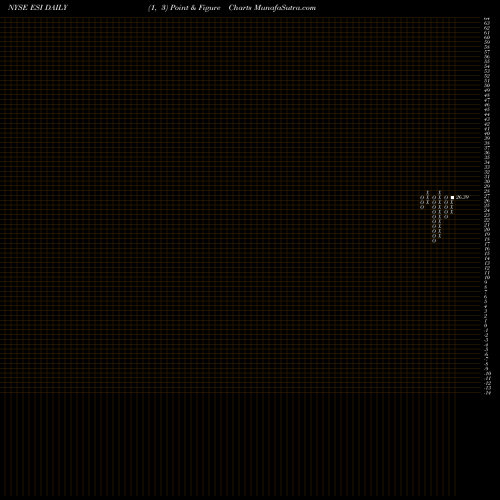Click the Charts MunafaSutra.com text
The image size is (500, 500).
272,8
